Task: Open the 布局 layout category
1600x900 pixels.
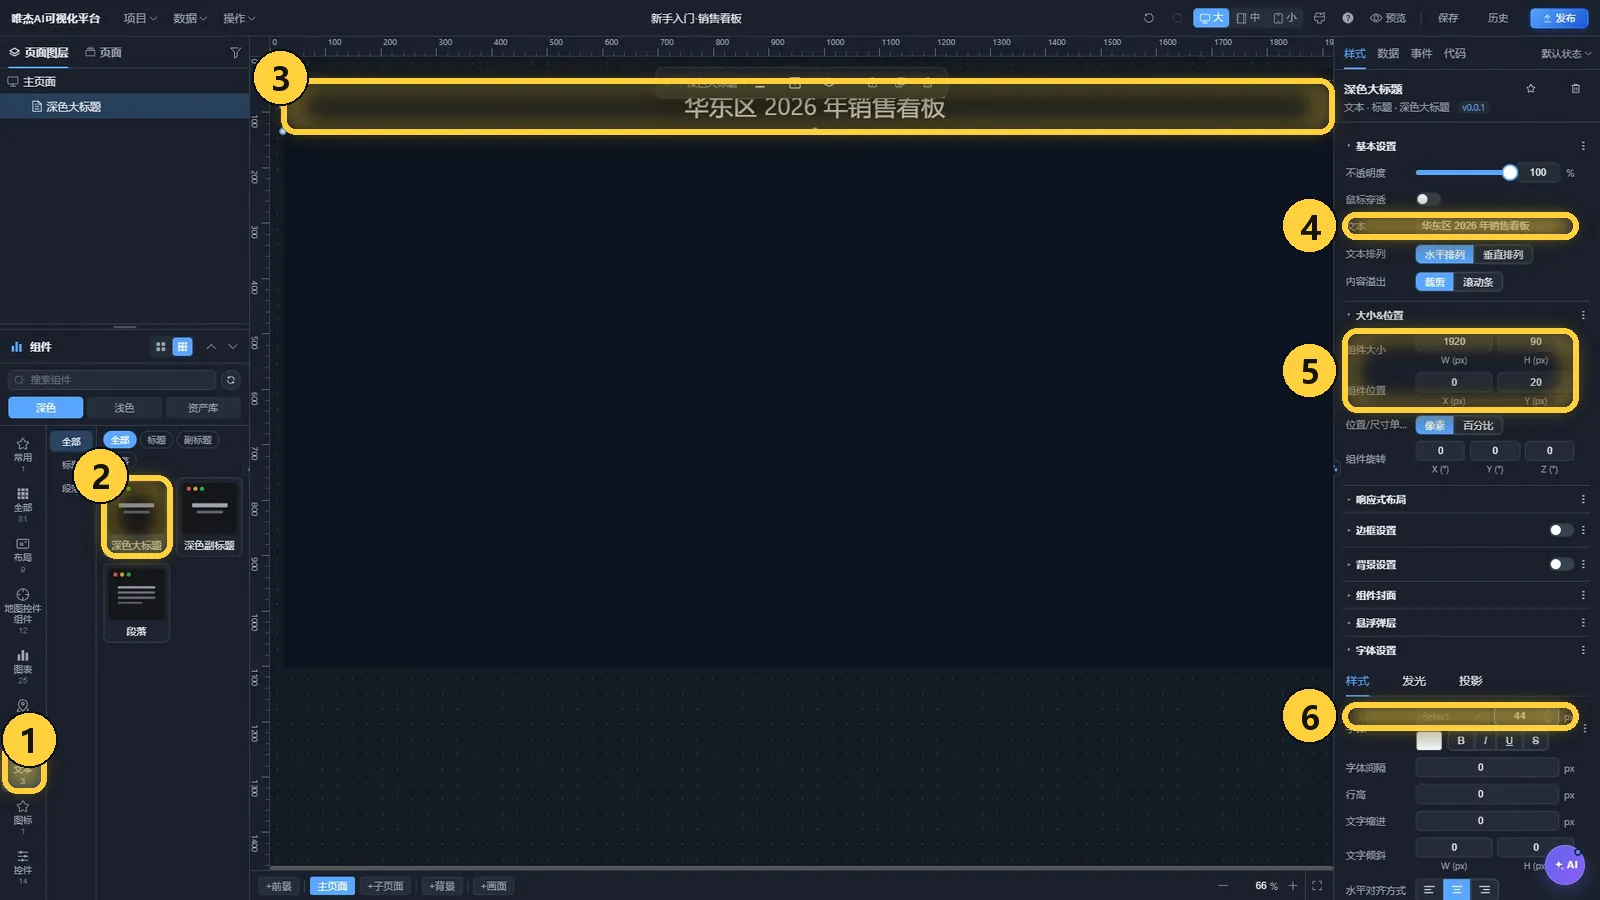Action: pyautogui.click(x=23, y=555)
